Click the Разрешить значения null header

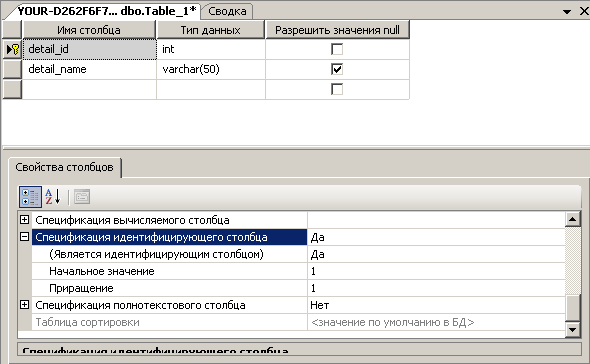337,30
